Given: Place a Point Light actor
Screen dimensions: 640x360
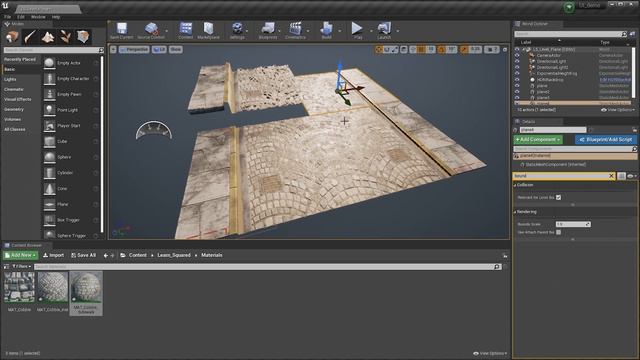Looking at the screenshot, I should pos(71,110).
